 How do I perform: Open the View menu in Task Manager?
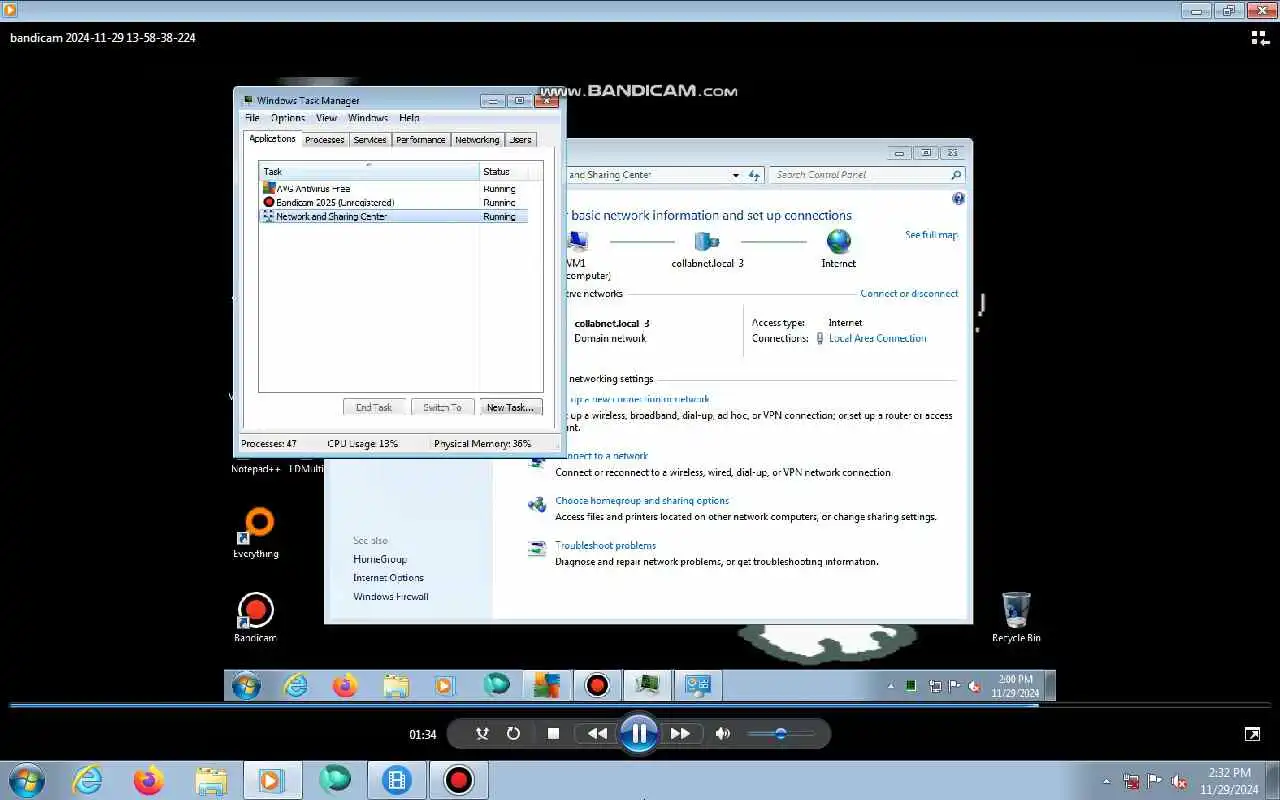coord(326,118)
